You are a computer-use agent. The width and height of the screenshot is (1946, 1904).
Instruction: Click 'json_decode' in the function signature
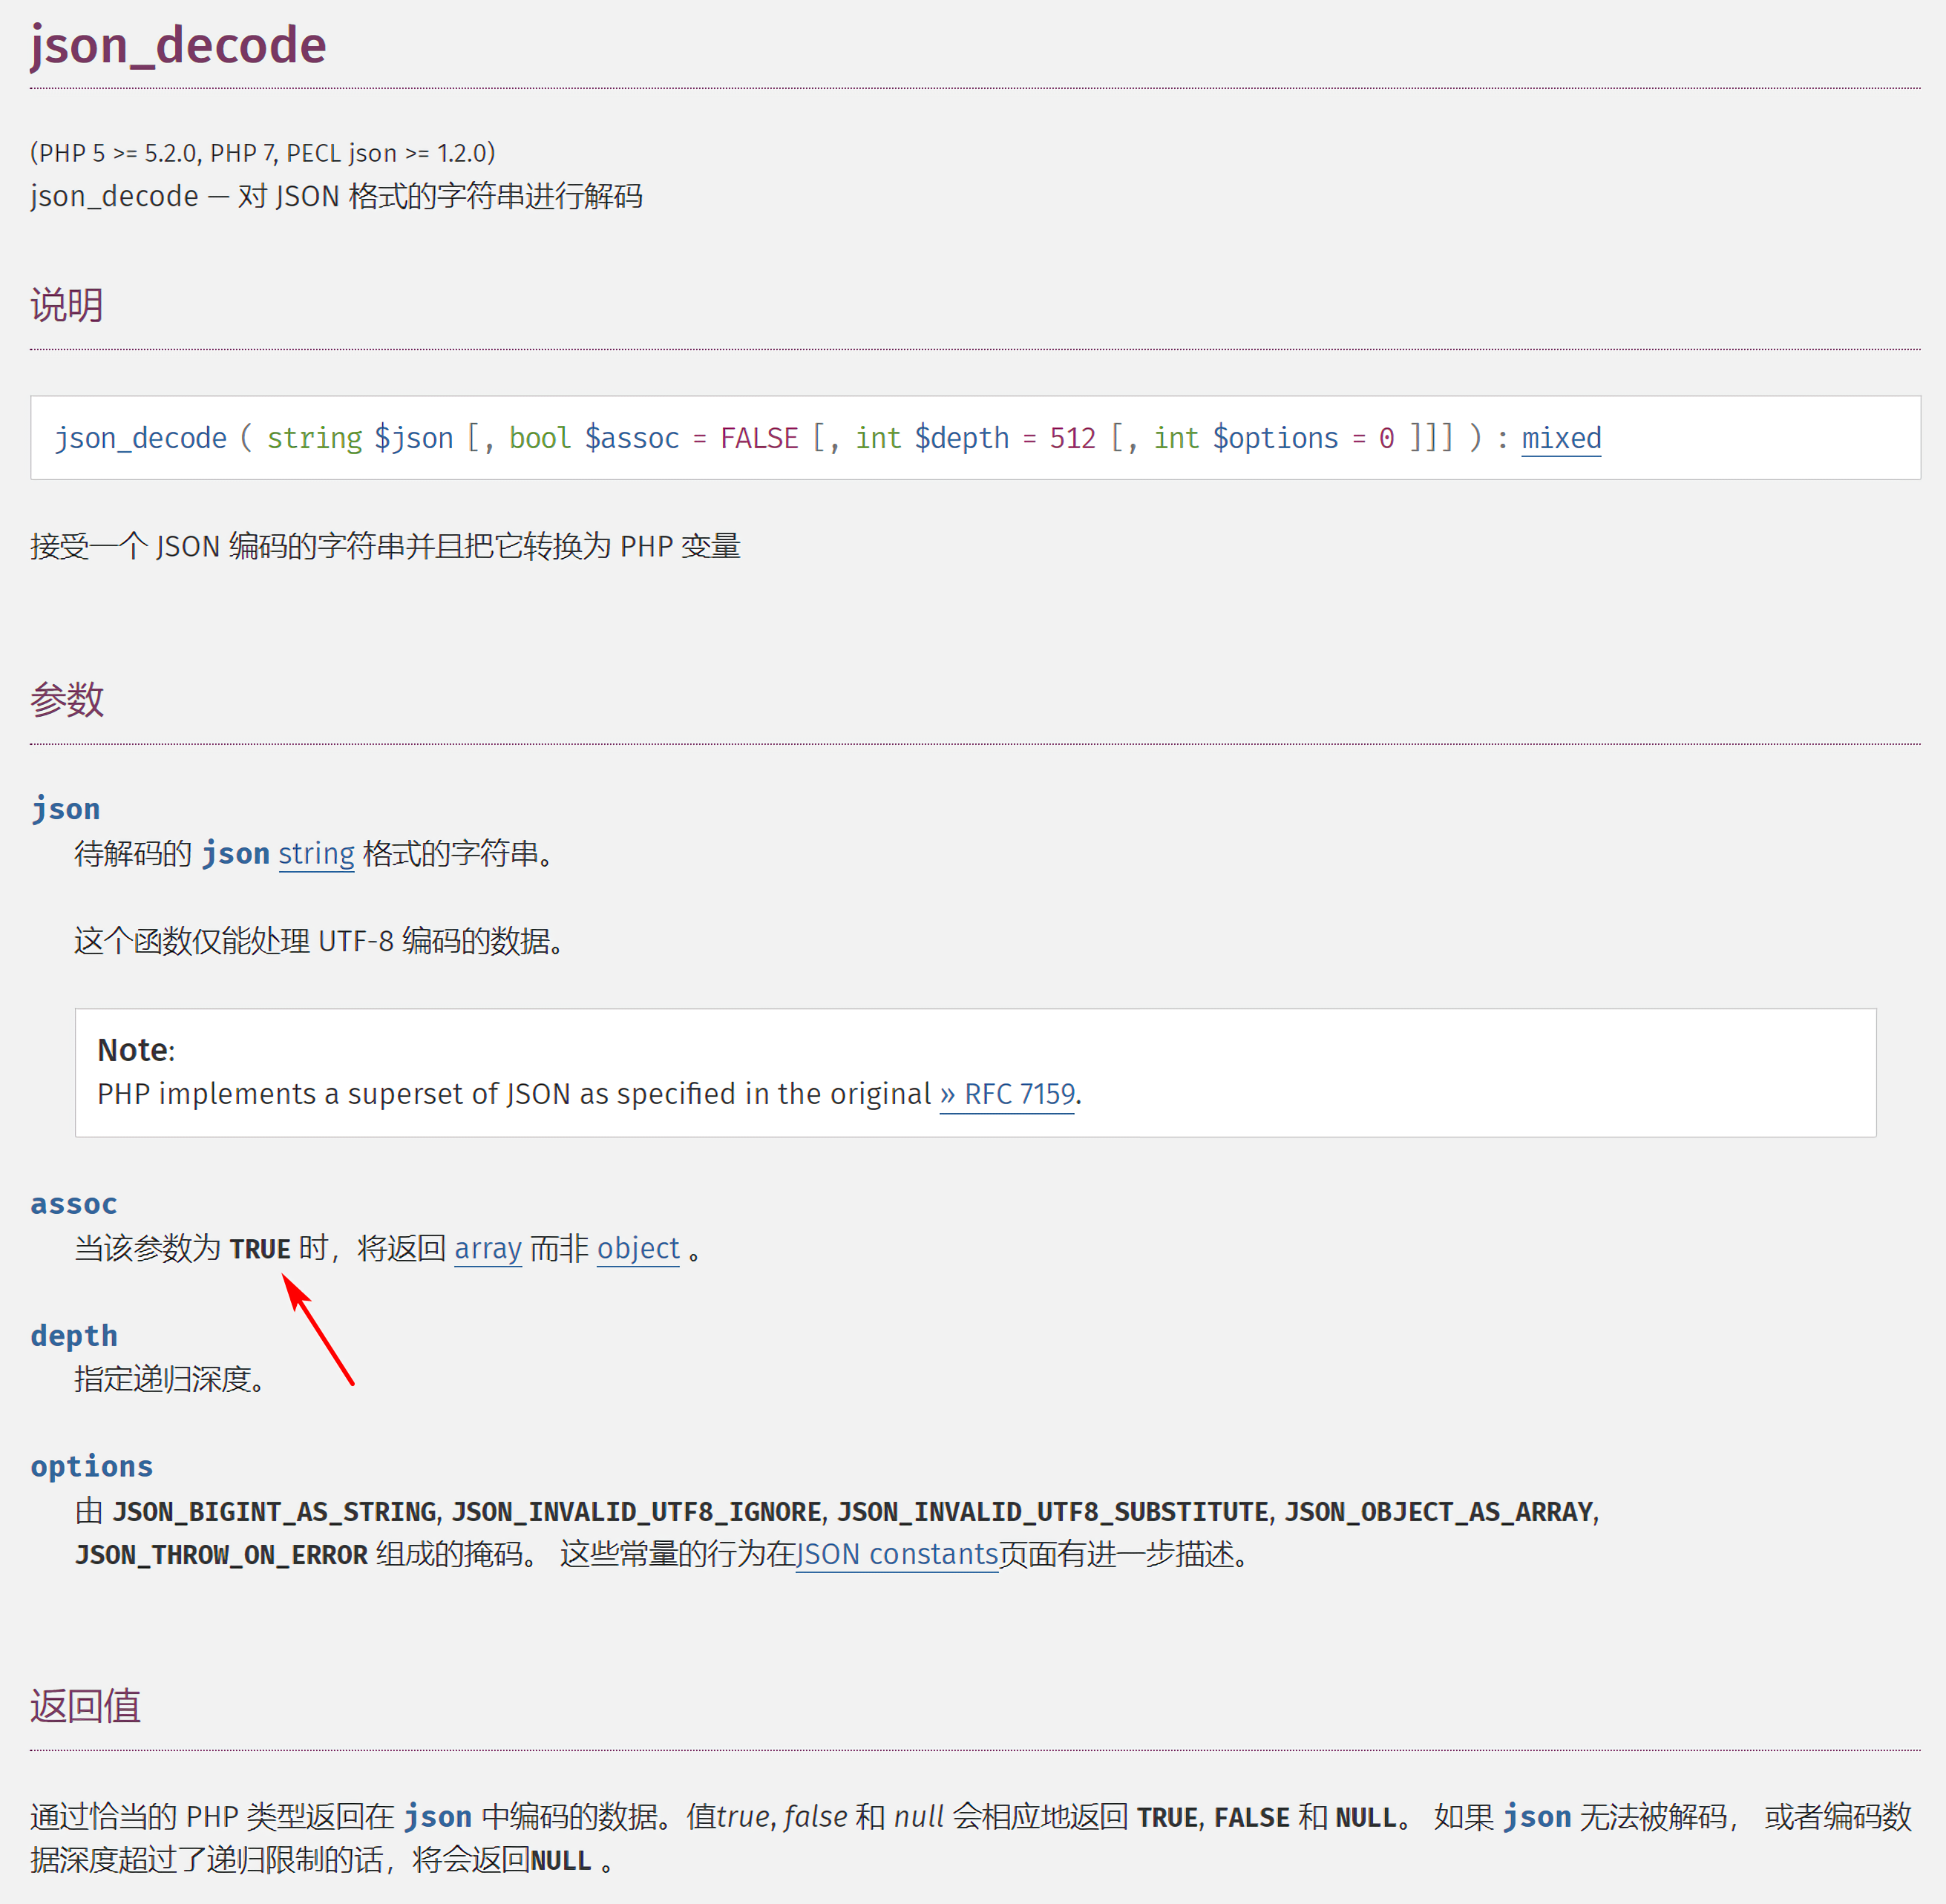pos(140,438)
